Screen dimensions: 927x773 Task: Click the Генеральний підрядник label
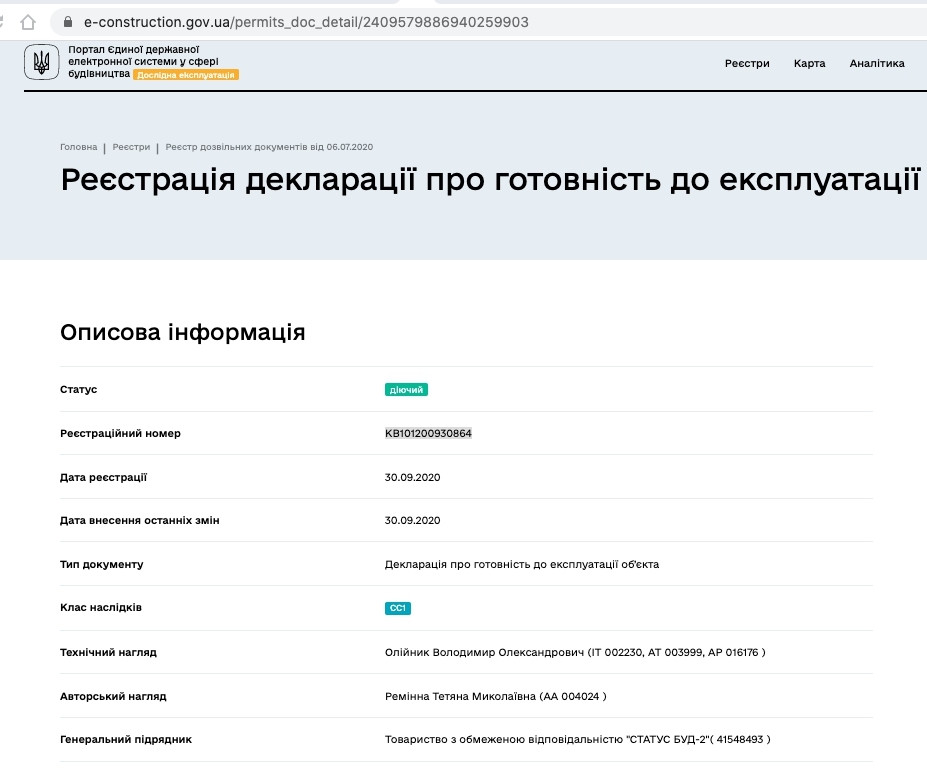point(126,739)
